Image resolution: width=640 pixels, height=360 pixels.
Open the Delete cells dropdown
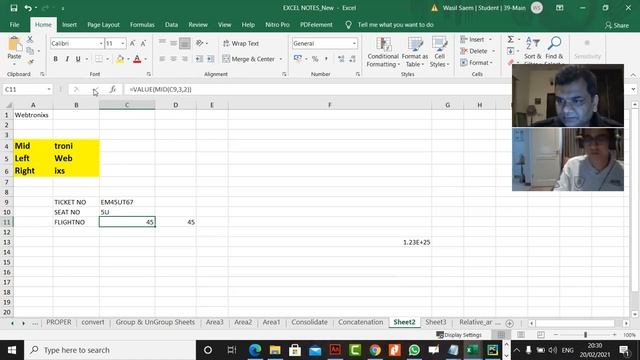click(493, 51)
